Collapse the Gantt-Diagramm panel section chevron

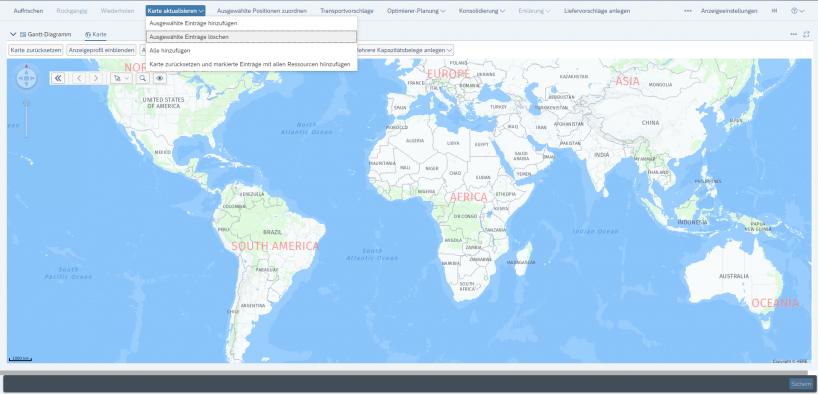click(13, 34)
